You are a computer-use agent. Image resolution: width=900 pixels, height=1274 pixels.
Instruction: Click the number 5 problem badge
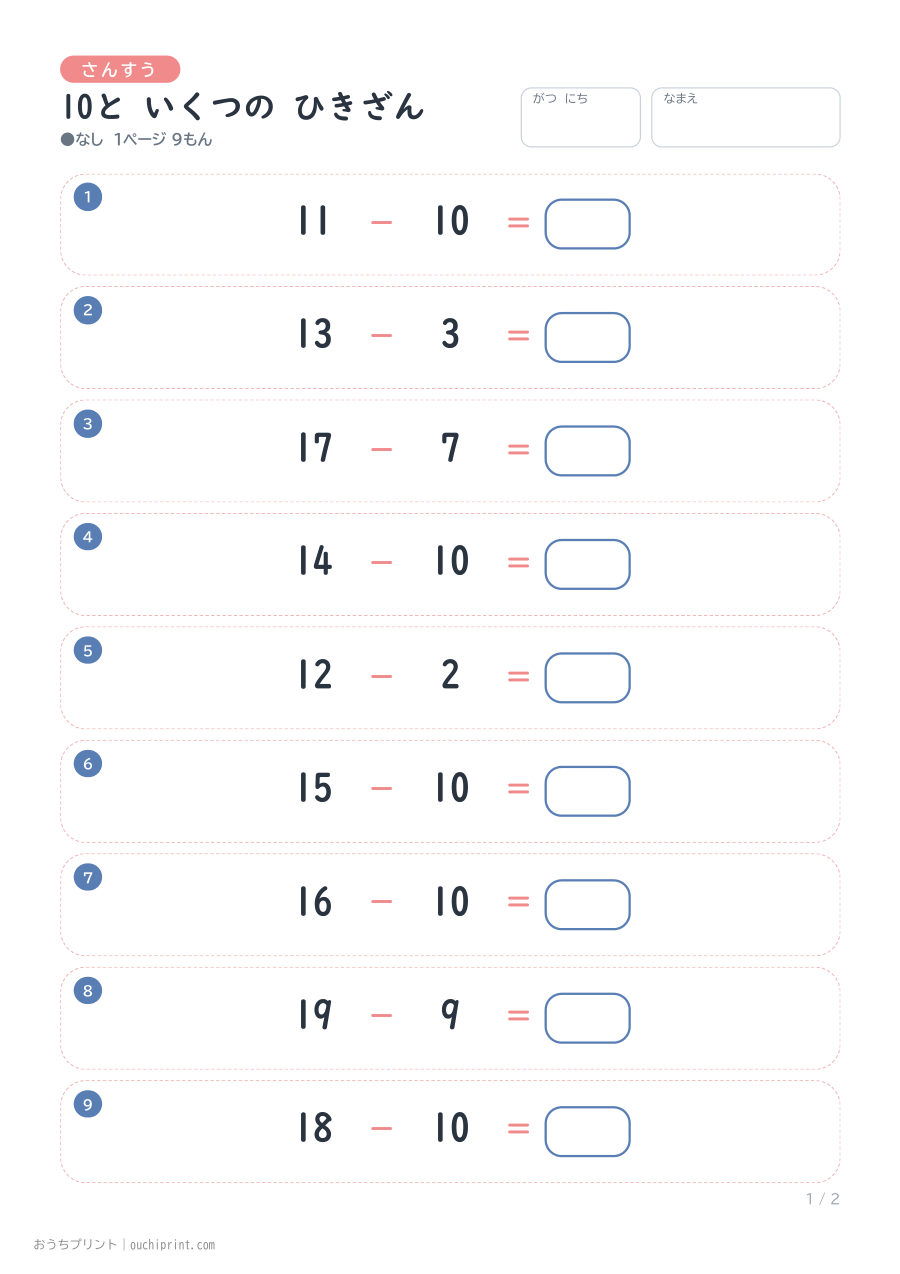click(88, 650)
